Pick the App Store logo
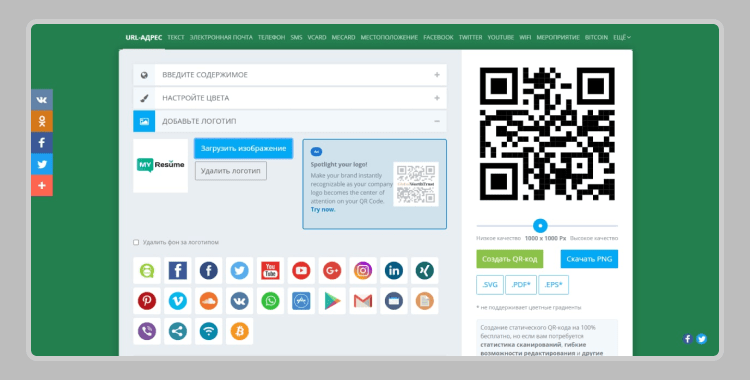Viewport: 750px width, 380px height. pos(301,301)
